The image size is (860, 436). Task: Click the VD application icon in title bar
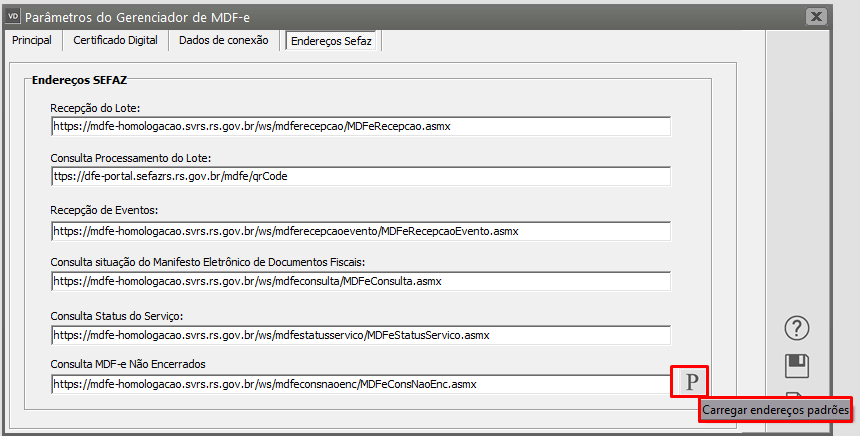12,17
